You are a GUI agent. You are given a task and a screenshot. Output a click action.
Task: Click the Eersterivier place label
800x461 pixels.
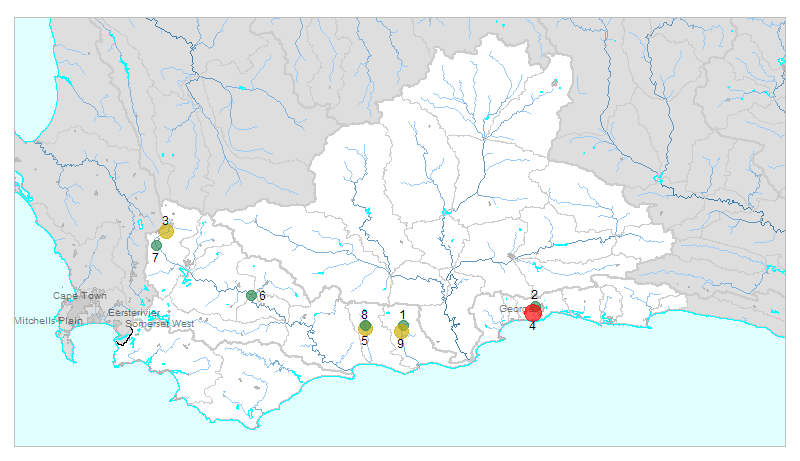point(134,313)
